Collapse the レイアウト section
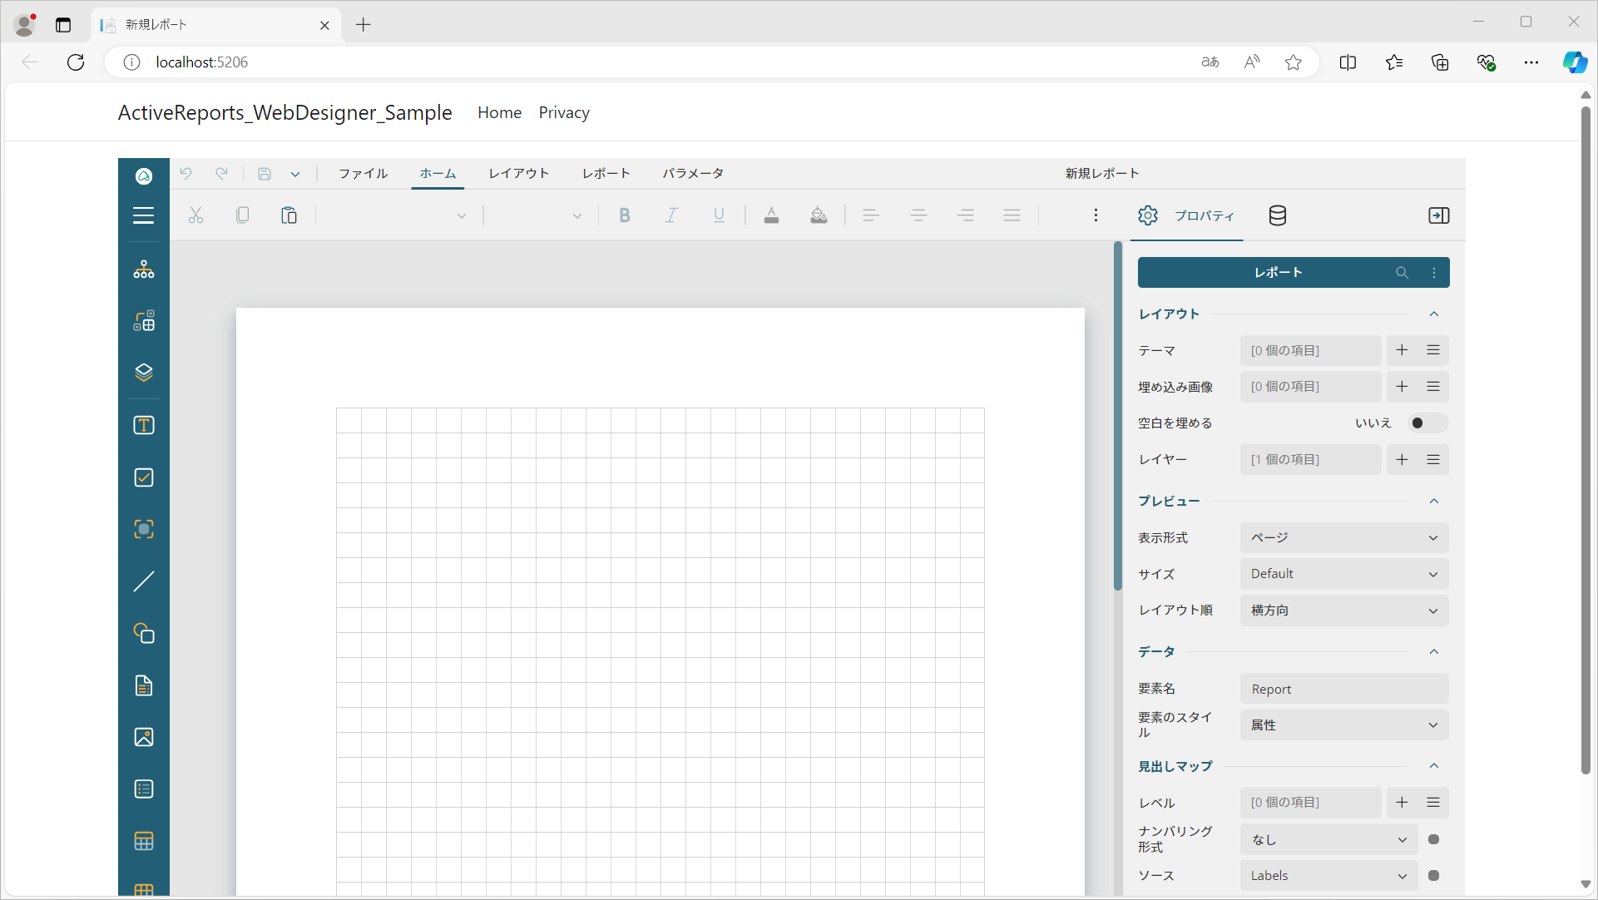1598x900 pixels. coord(1434,314)
